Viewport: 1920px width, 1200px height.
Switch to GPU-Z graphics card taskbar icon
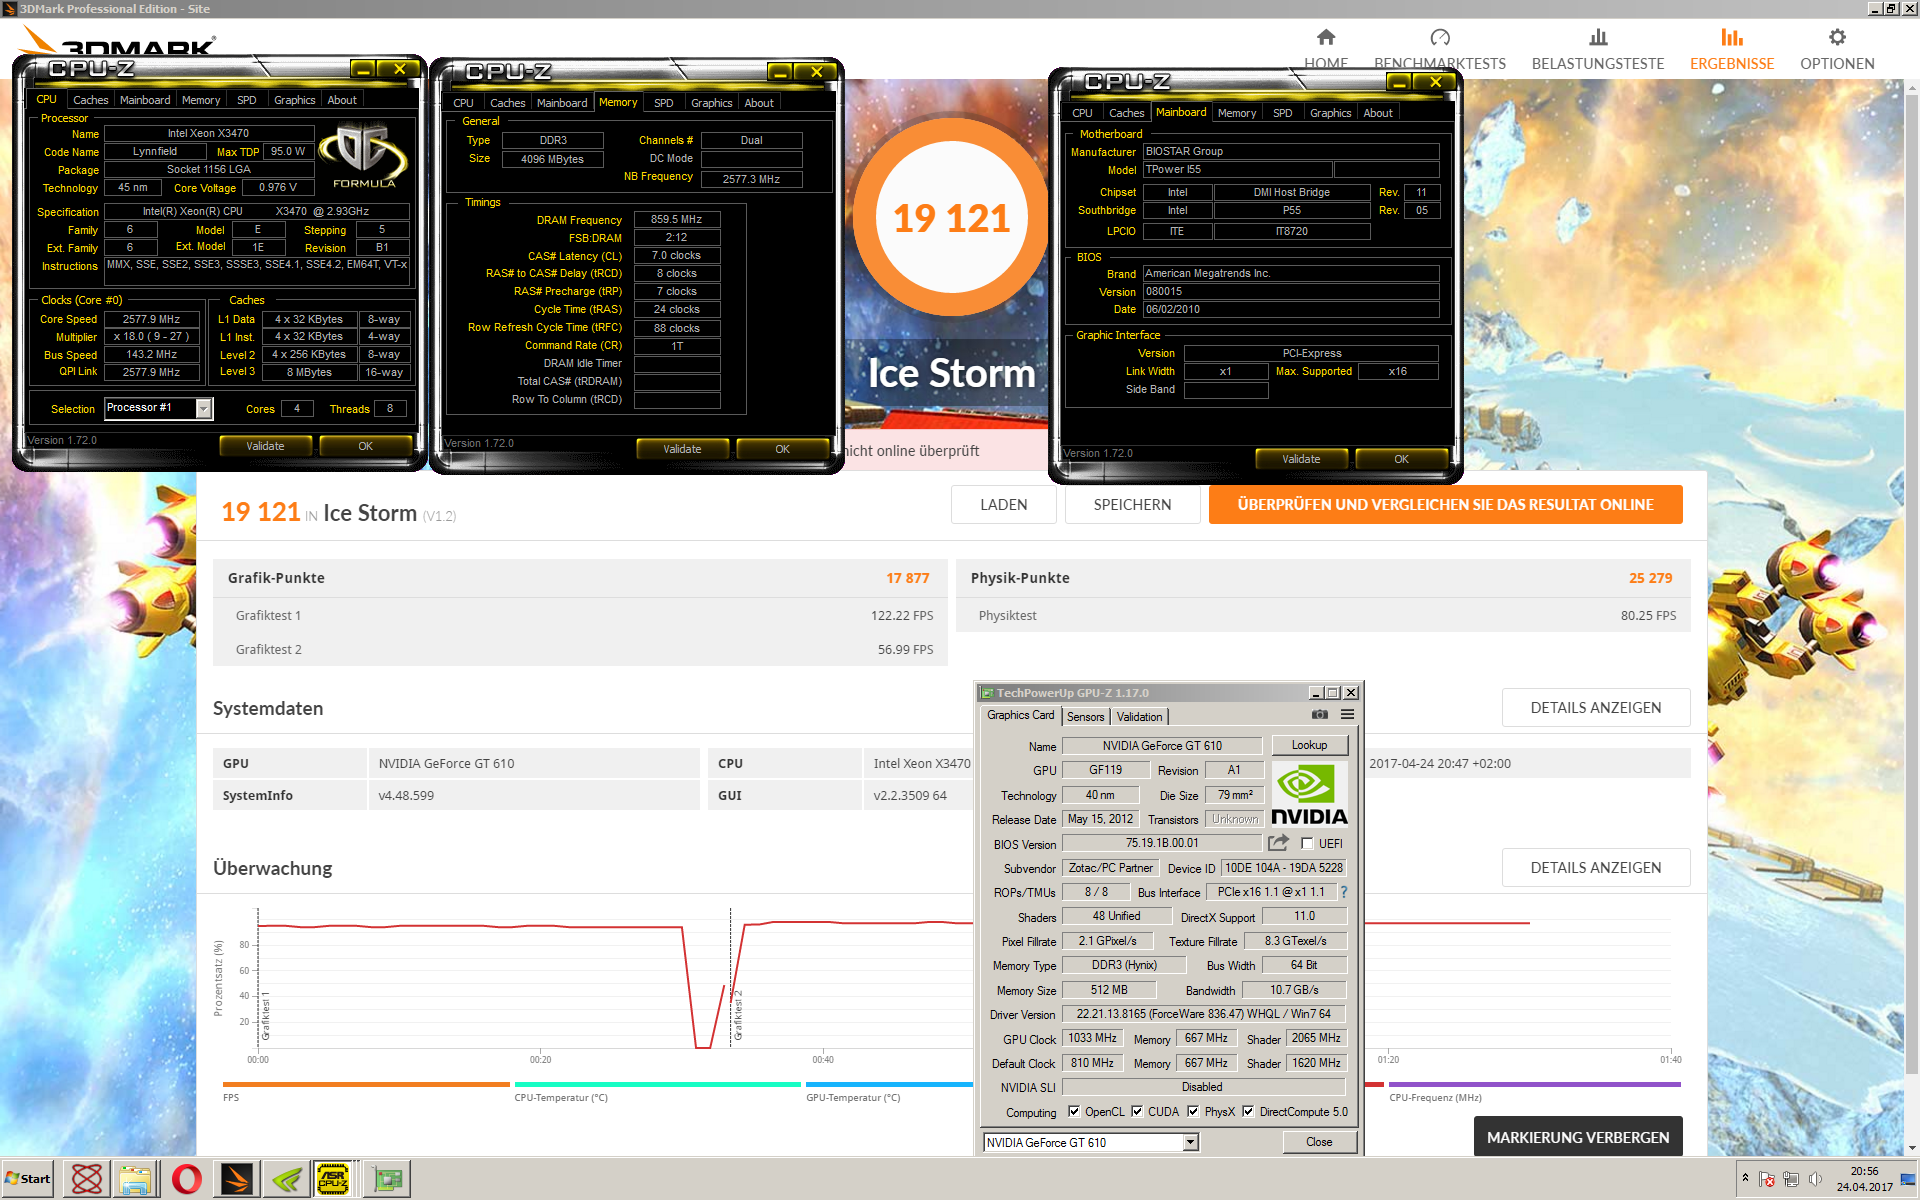[387, 1179]
